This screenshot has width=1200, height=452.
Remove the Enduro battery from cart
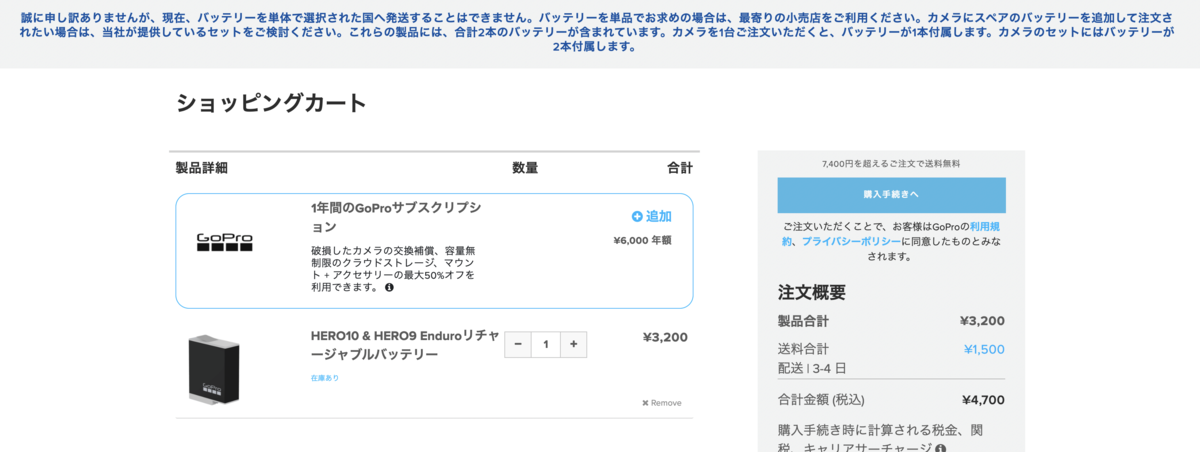[661, 403]
